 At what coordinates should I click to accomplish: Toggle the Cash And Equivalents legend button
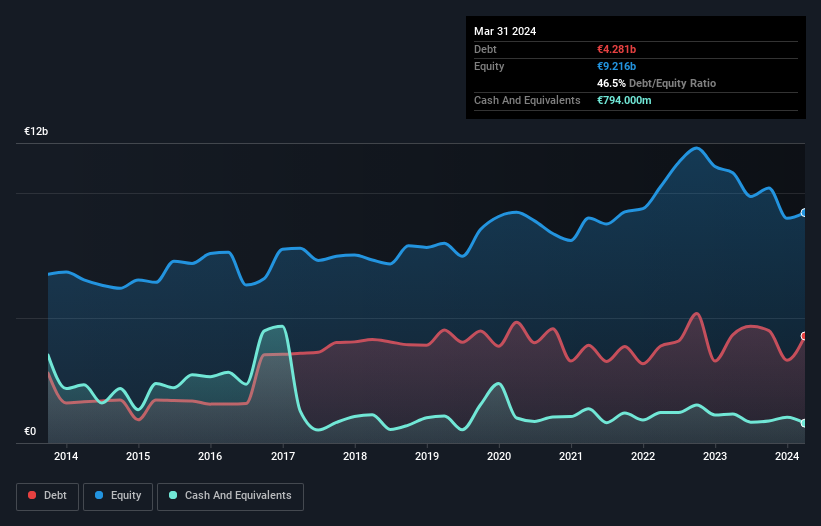pyautogui.click(x=230, y=496)
